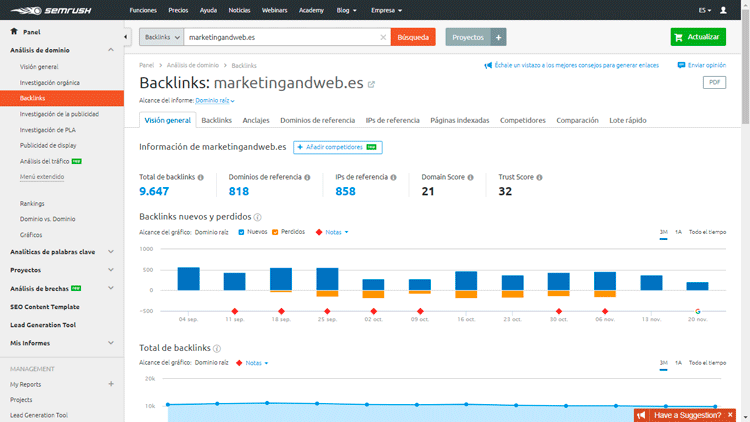Click the red note marker at 11 sep.
Viewport: 750px width, 422px height.
234,311
